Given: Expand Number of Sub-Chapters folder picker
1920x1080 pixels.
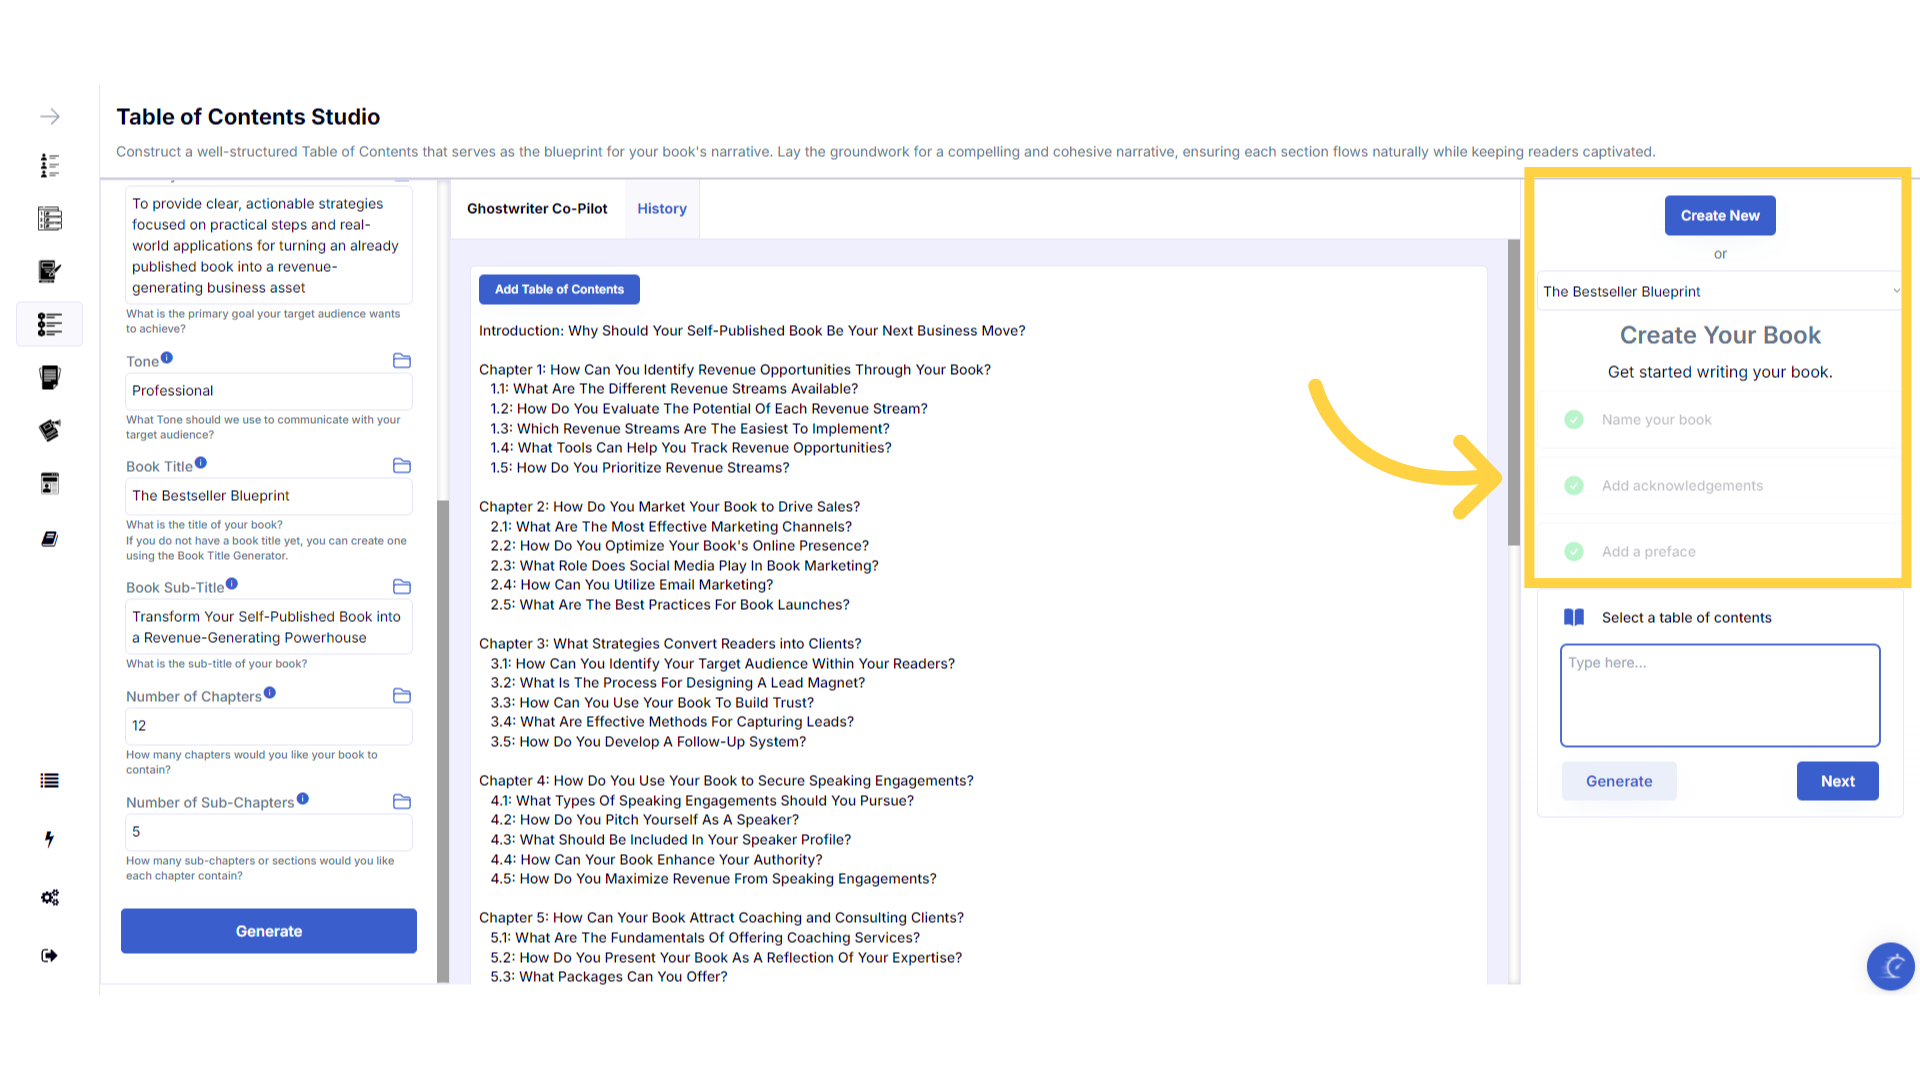Looking at the screenshot, I should 402,802.
